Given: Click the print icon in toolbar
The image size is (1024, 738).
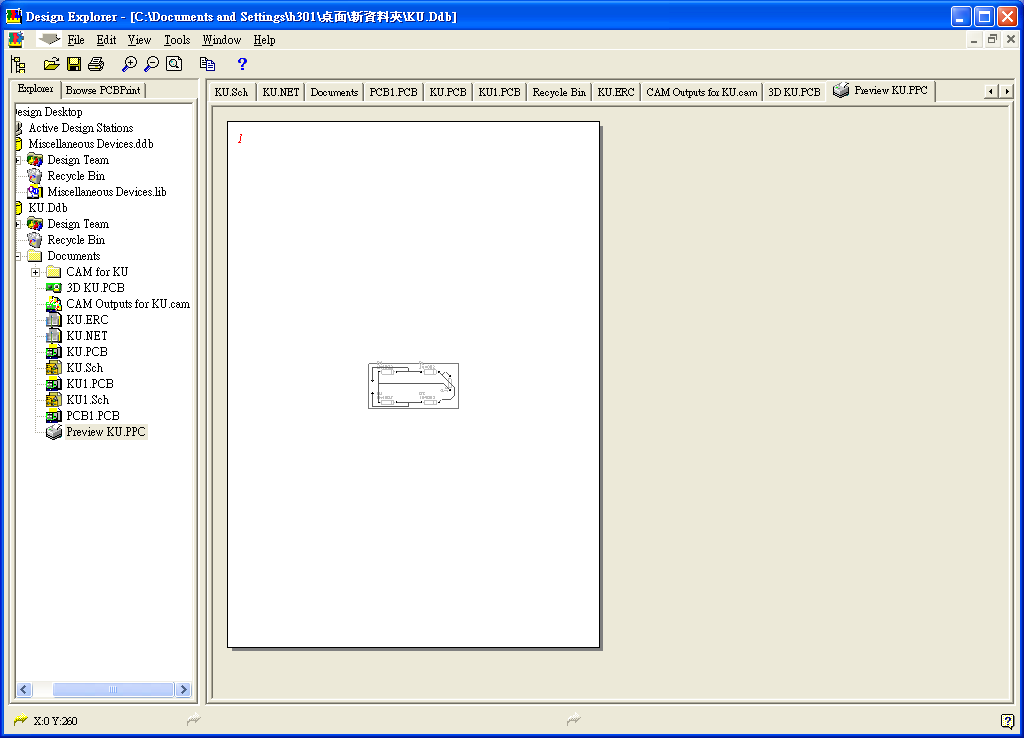Looking at the screenshot, I should 96,64.
